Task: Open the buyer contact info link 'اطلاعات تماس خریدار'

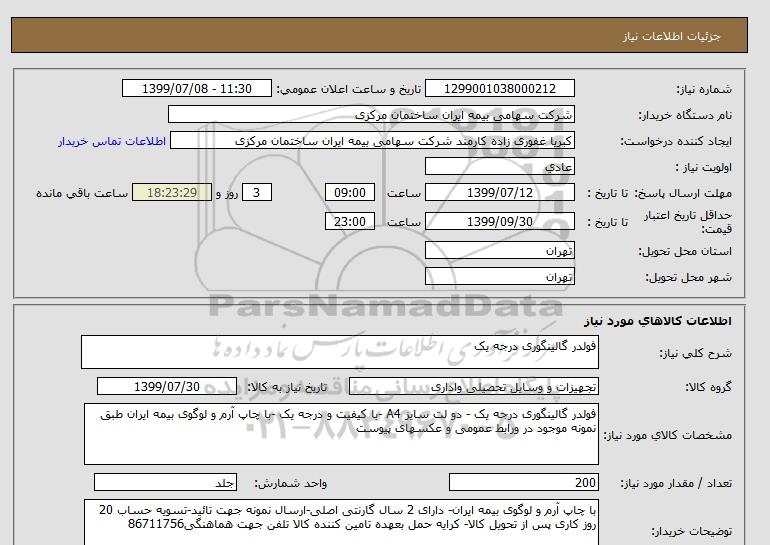Action: click(x=112, y=141)
